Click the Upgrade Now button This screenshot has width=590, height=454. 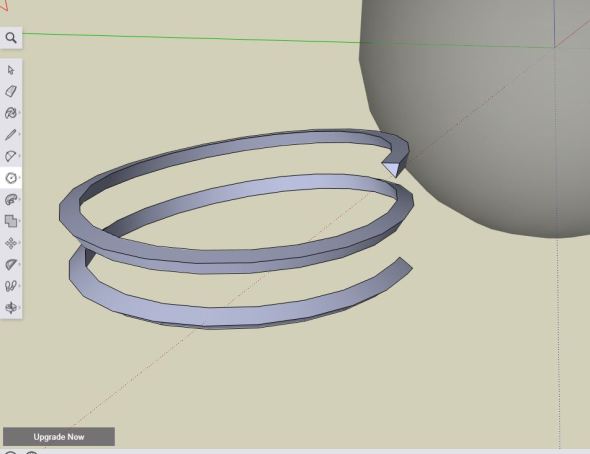59,437
